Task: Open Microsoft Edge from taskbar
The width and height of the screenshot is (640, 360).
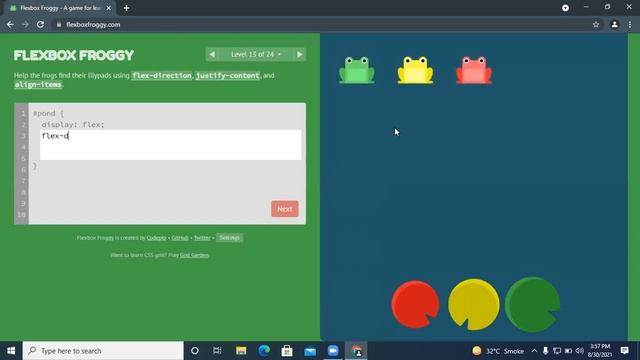Action: (264, 351)
